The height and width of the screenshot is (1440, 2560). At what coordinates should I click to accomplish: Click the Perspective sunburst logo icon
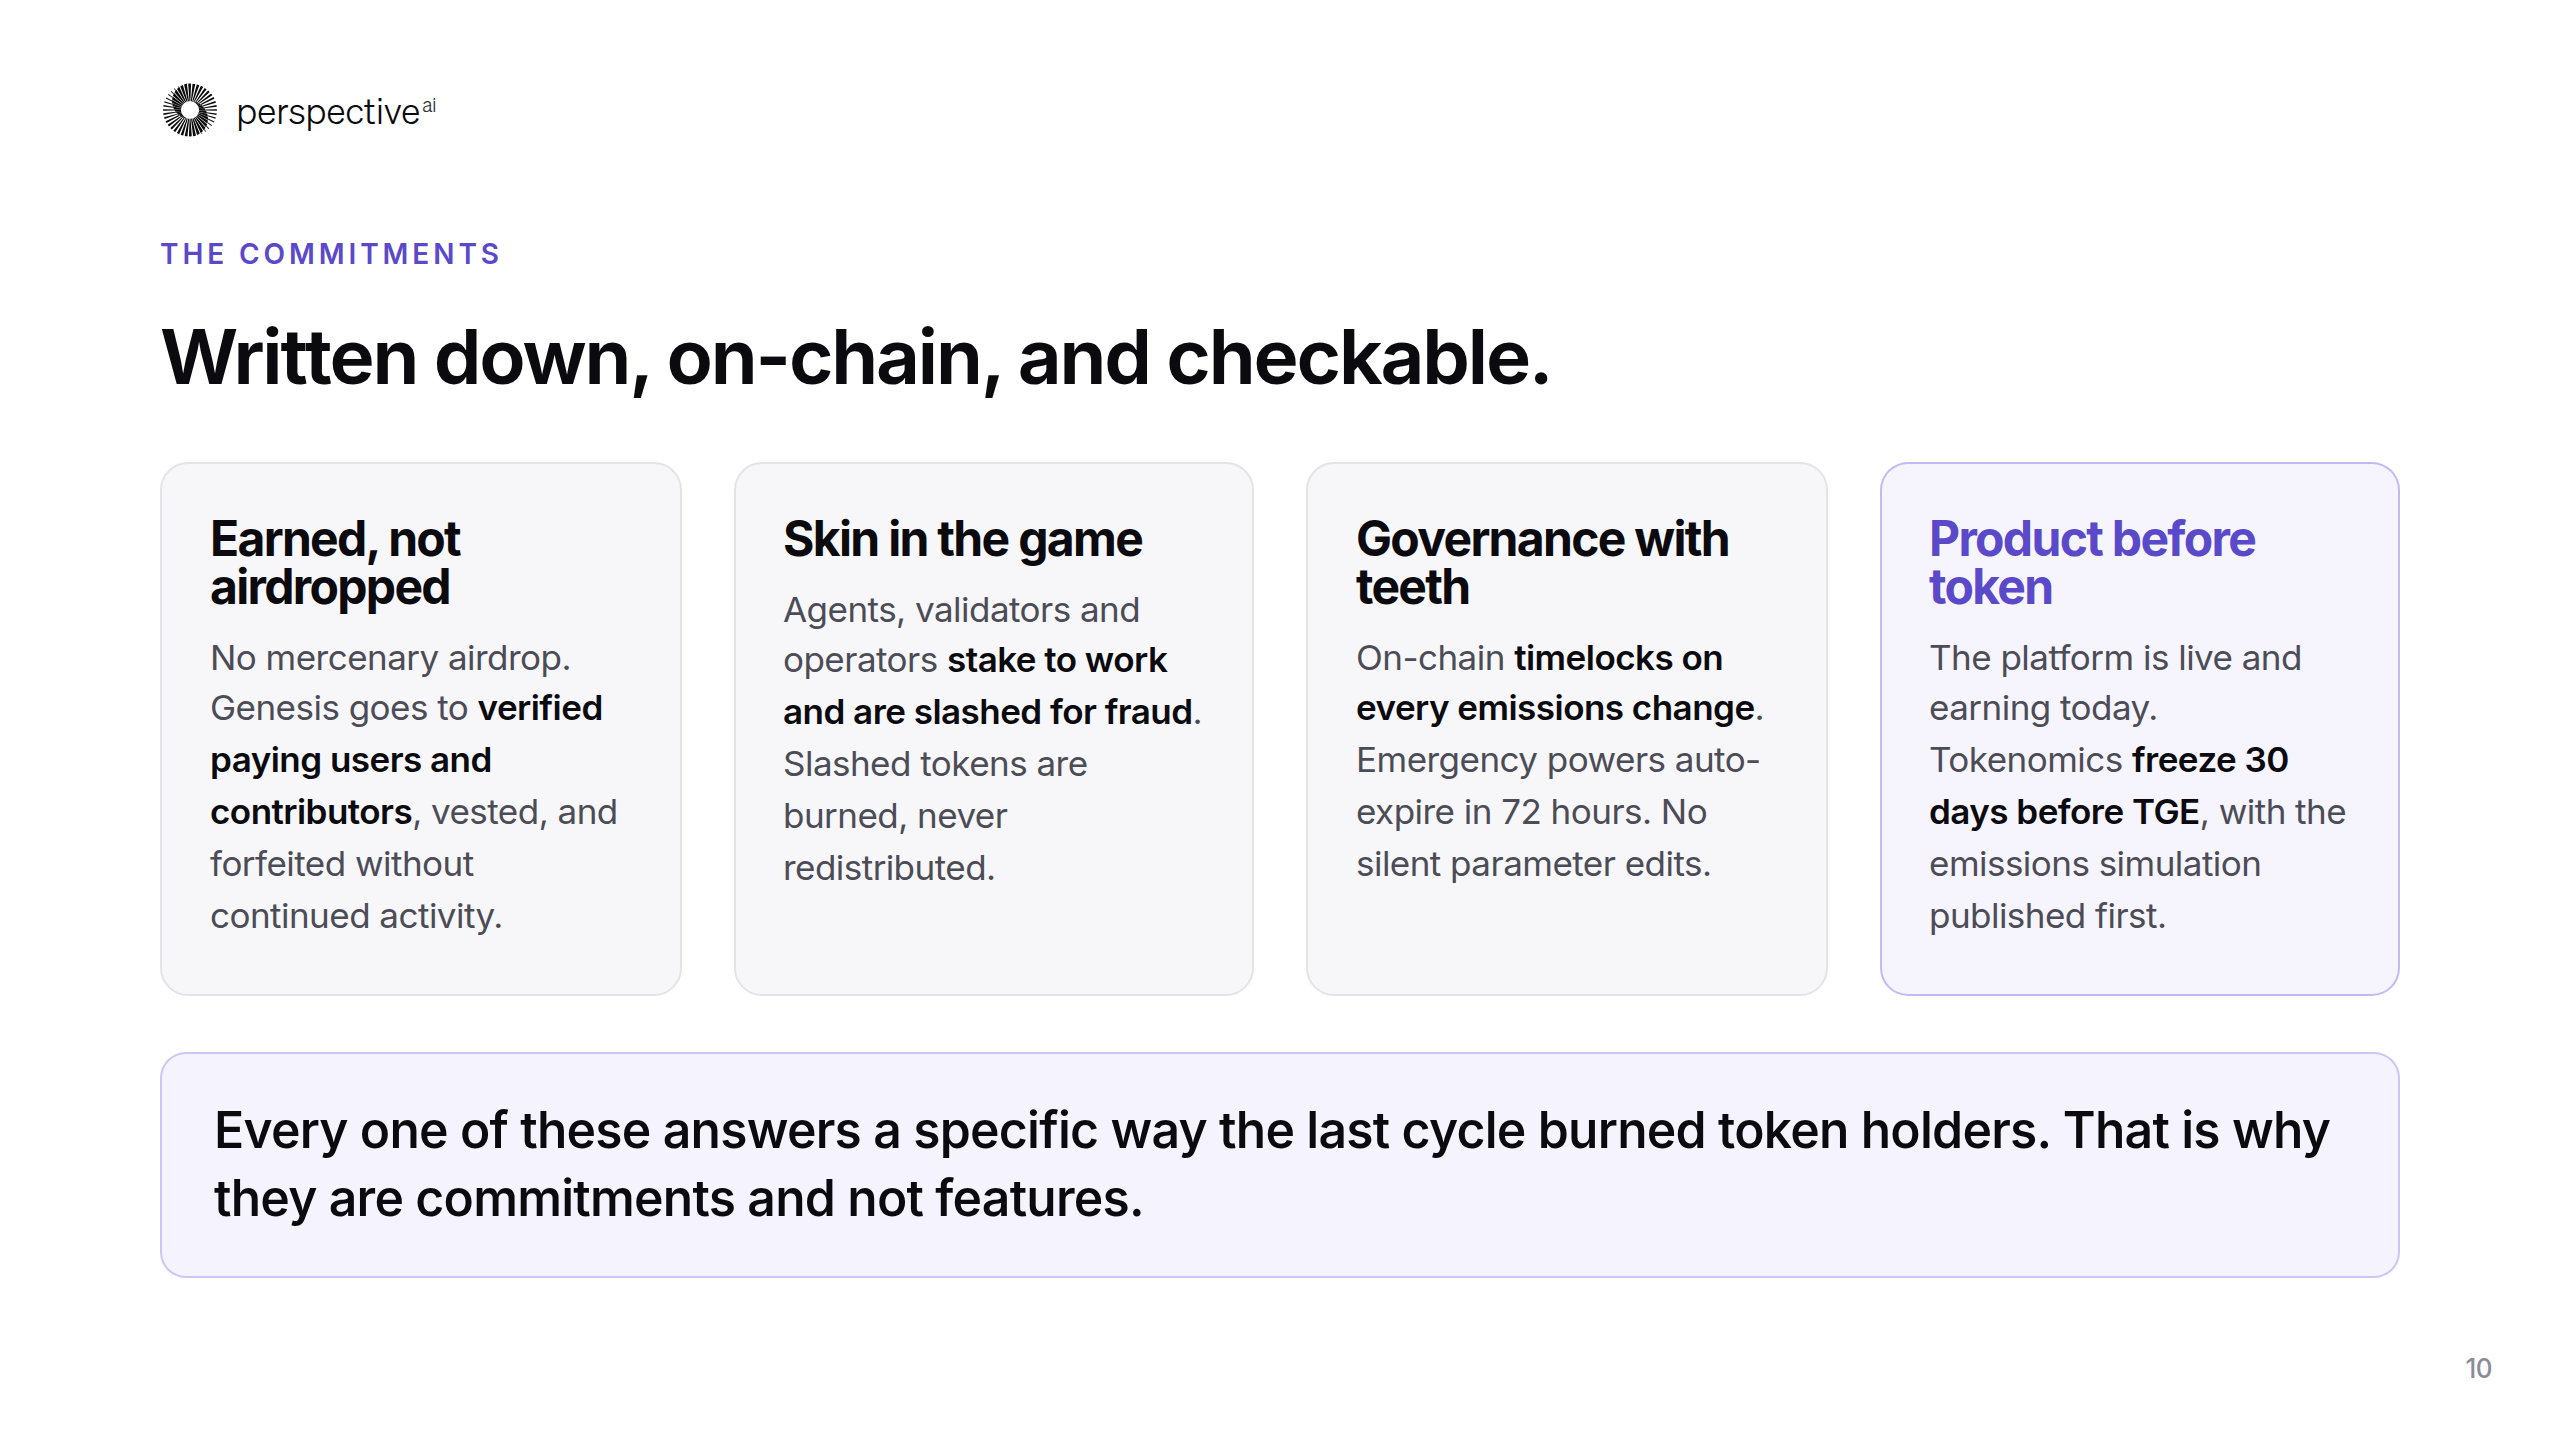point(190,110)
